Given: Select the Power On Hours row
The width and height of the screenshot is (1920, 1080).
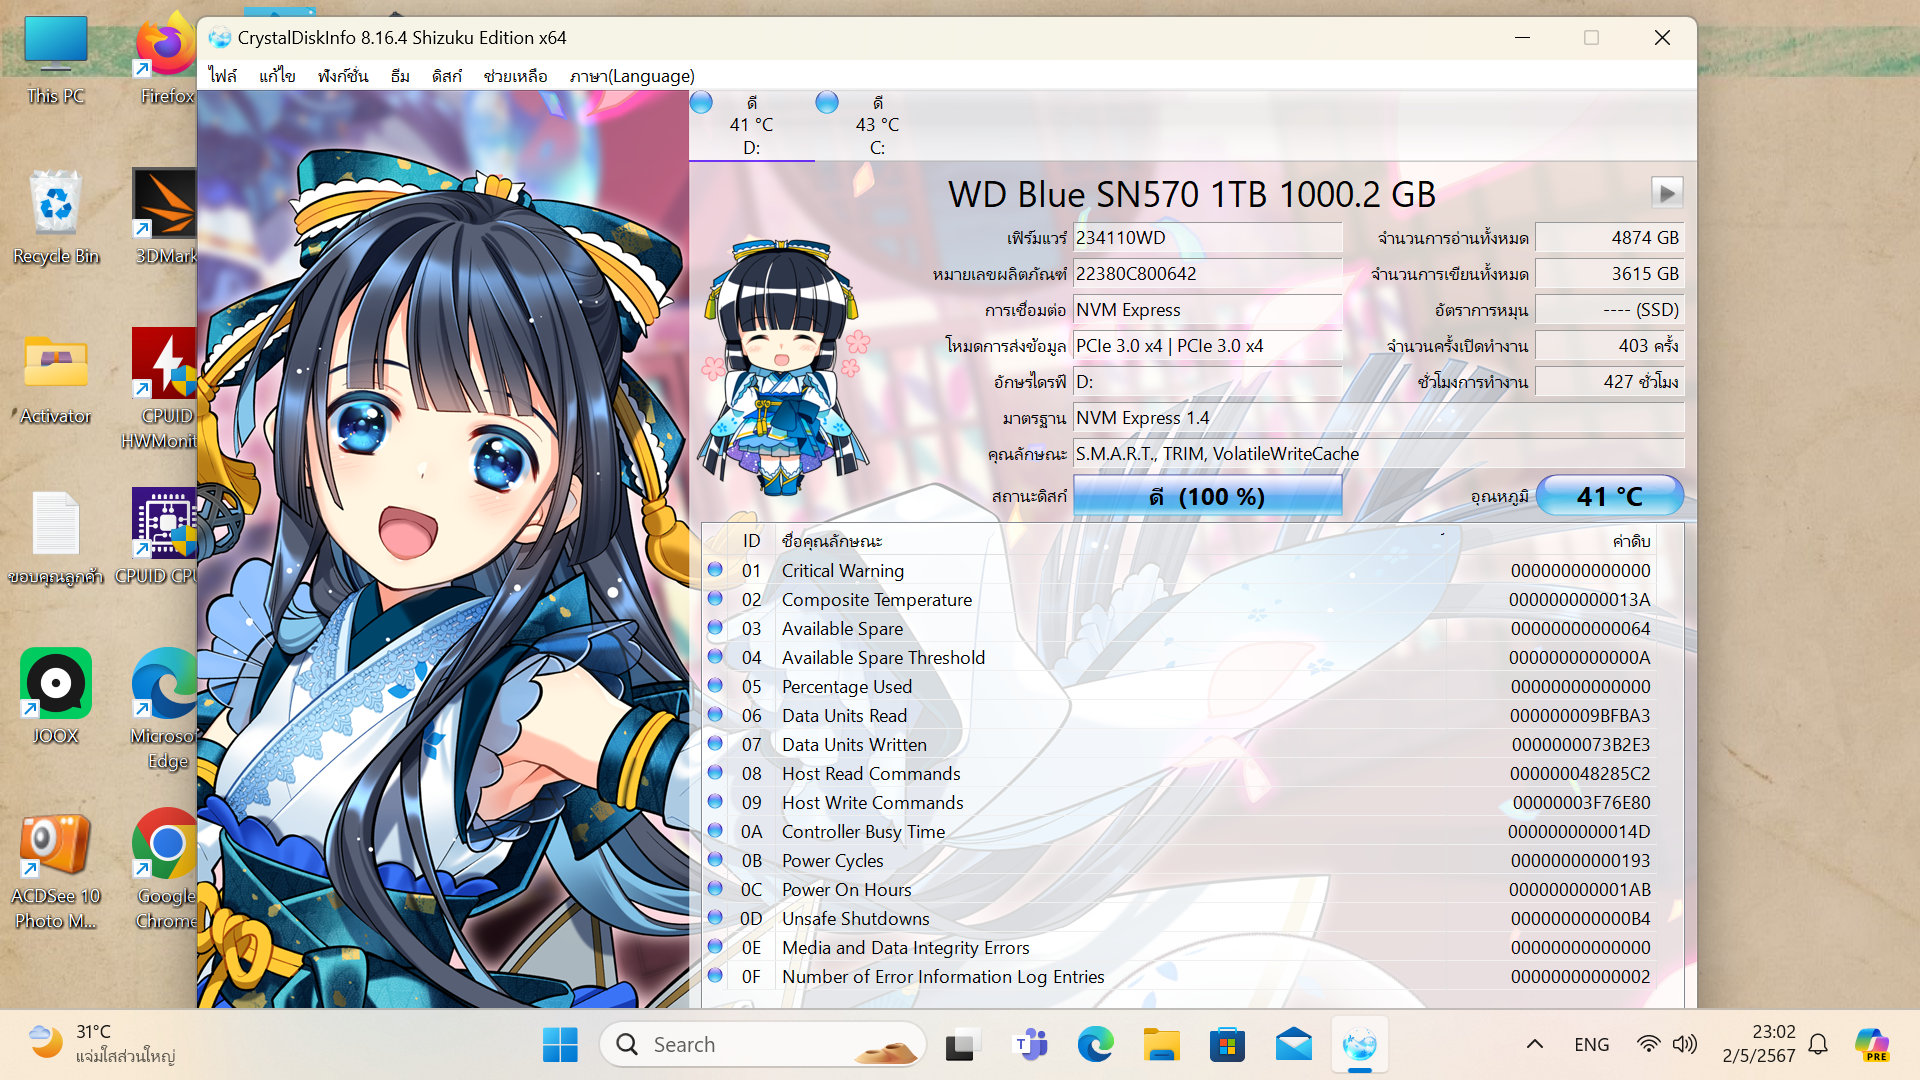Looking at the screenshot, I should point(1180,889).
